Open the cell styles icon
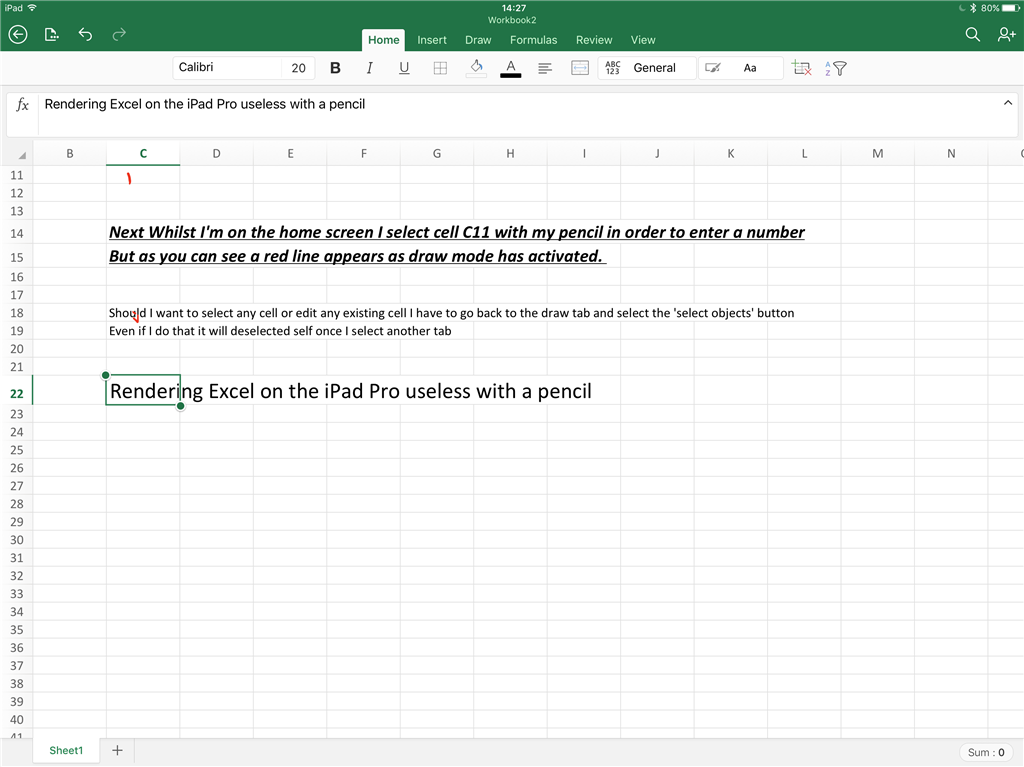Screen dimensions: 1024x767 713,68
